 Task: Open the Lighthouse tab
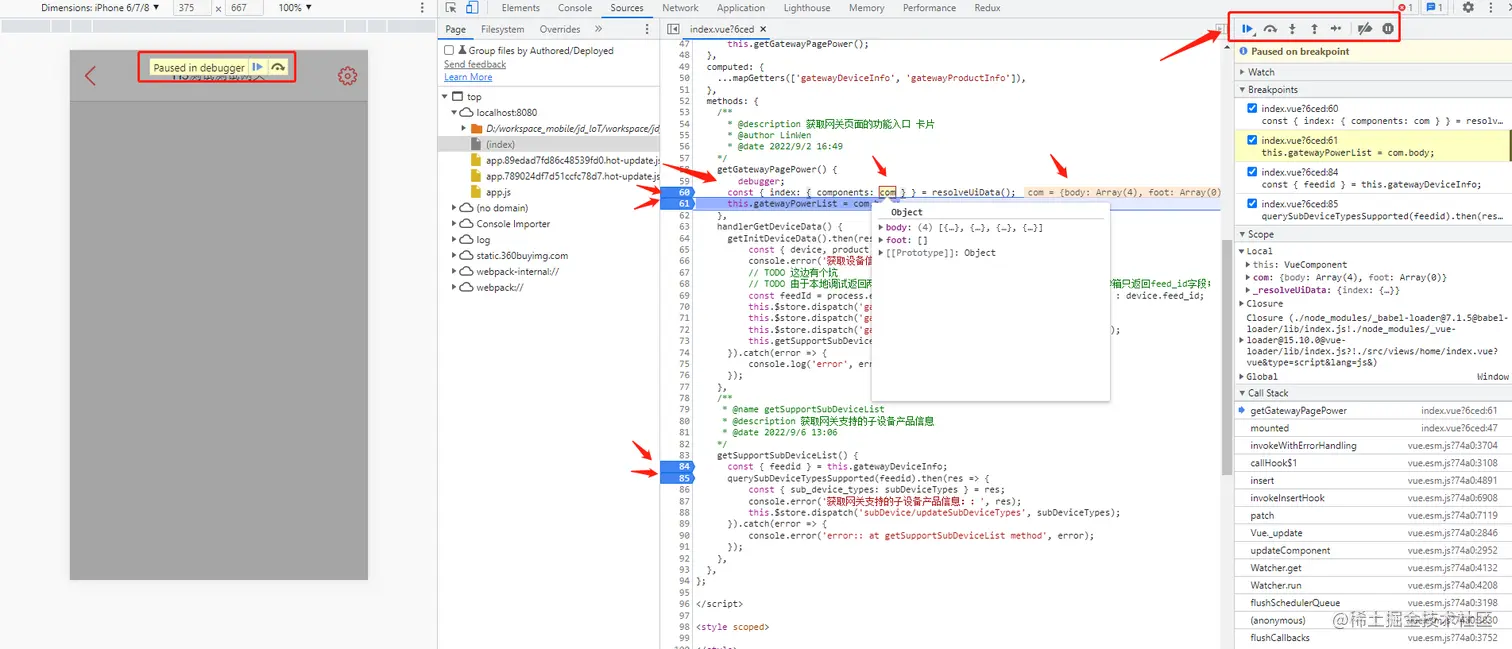(807, 7)
